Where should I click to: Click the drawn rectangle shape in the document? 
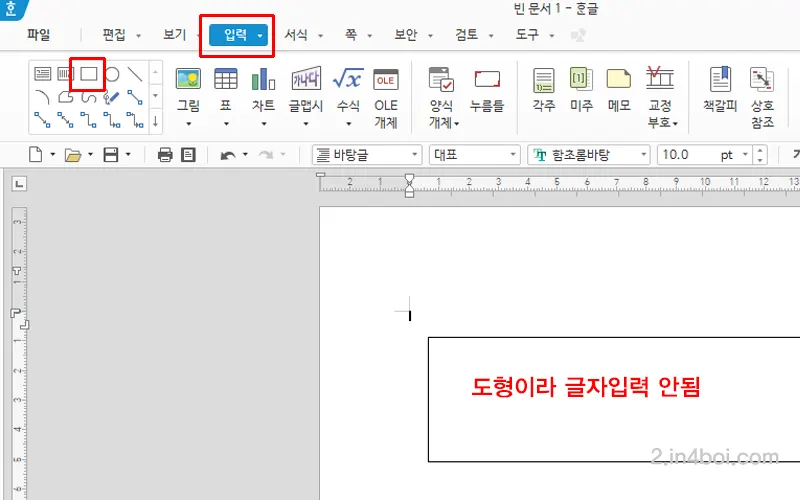[x=614, y=399]
